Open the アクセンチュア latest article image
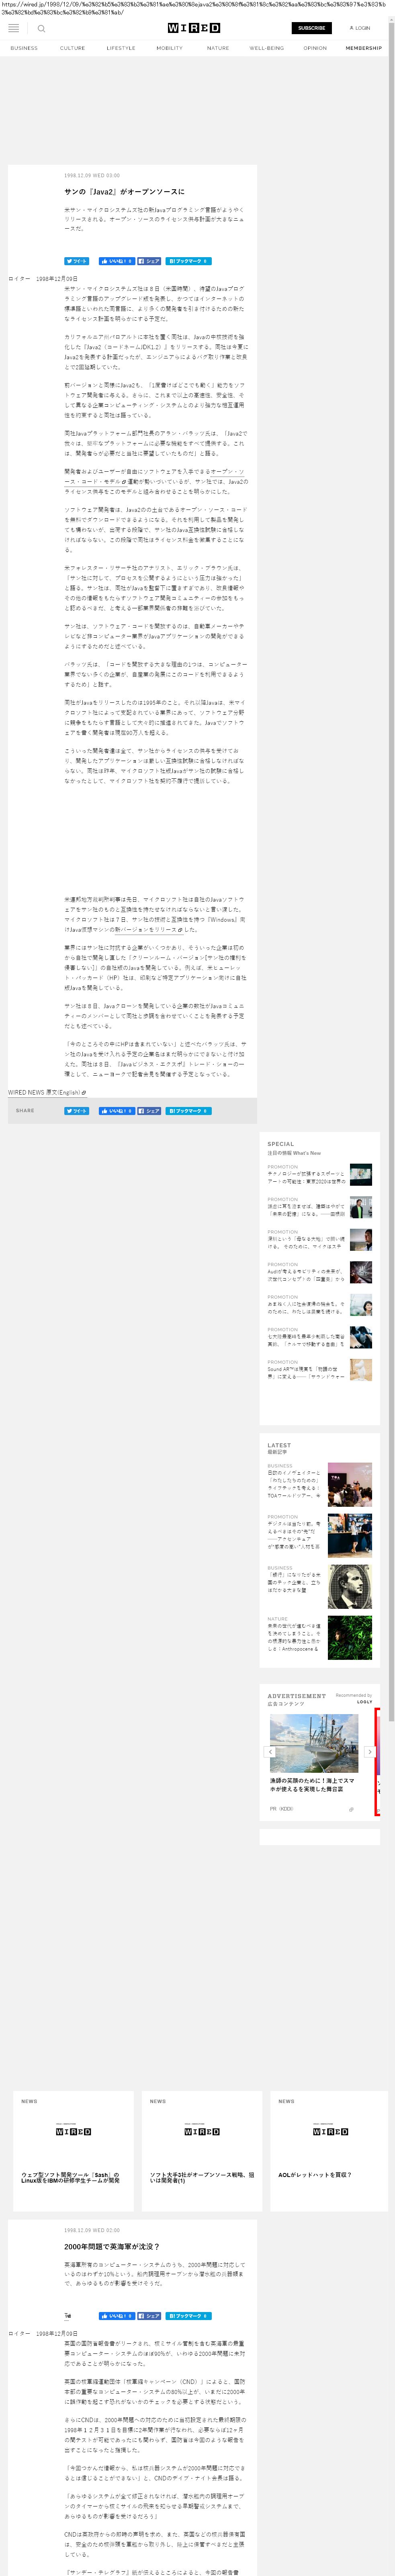This screenshot has width=395, height=2576. (350, 1536)
